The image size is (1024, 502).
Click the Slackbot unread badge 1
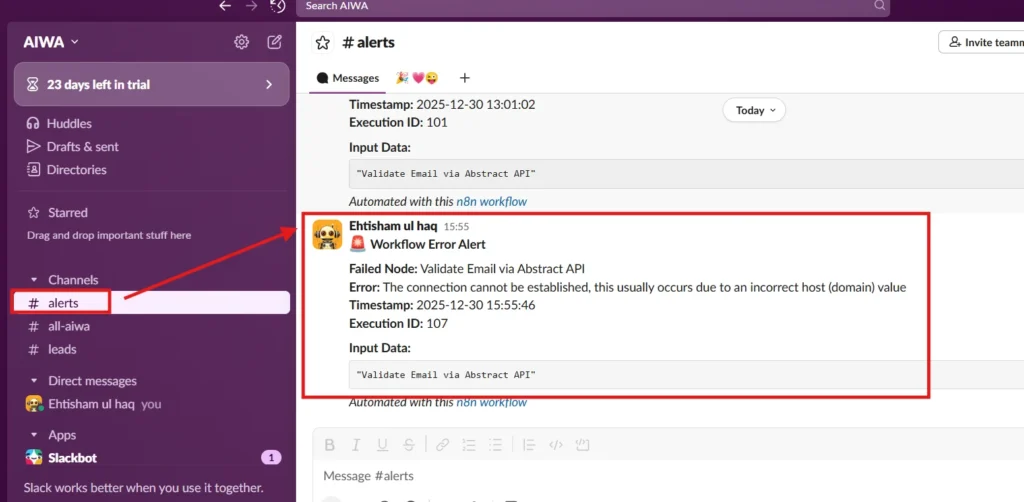coord(271,458)
